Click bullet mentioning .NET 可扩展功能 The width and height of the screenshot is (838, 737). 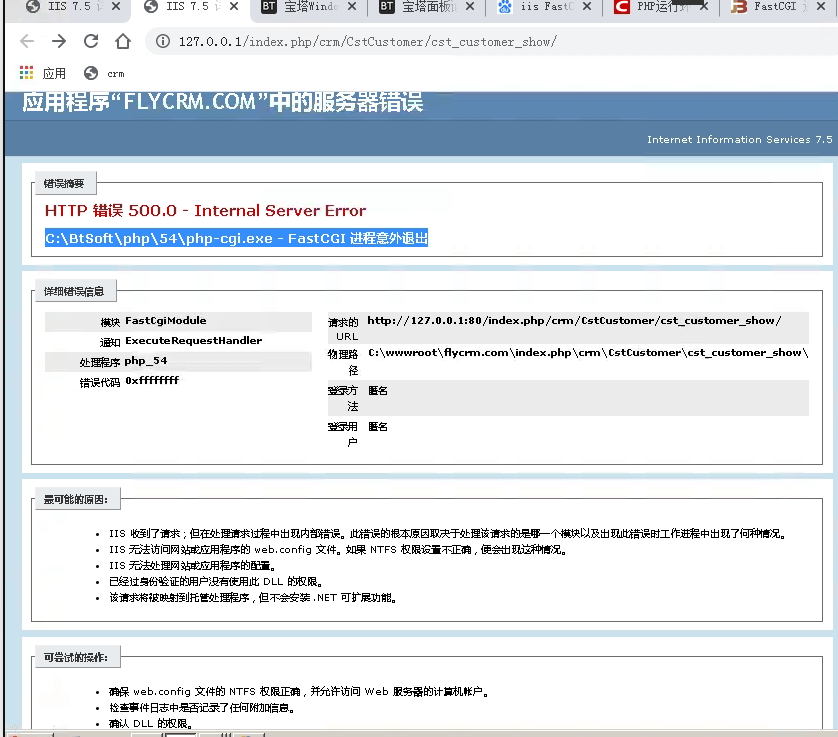pyautogui.click(x=253, y=598)
